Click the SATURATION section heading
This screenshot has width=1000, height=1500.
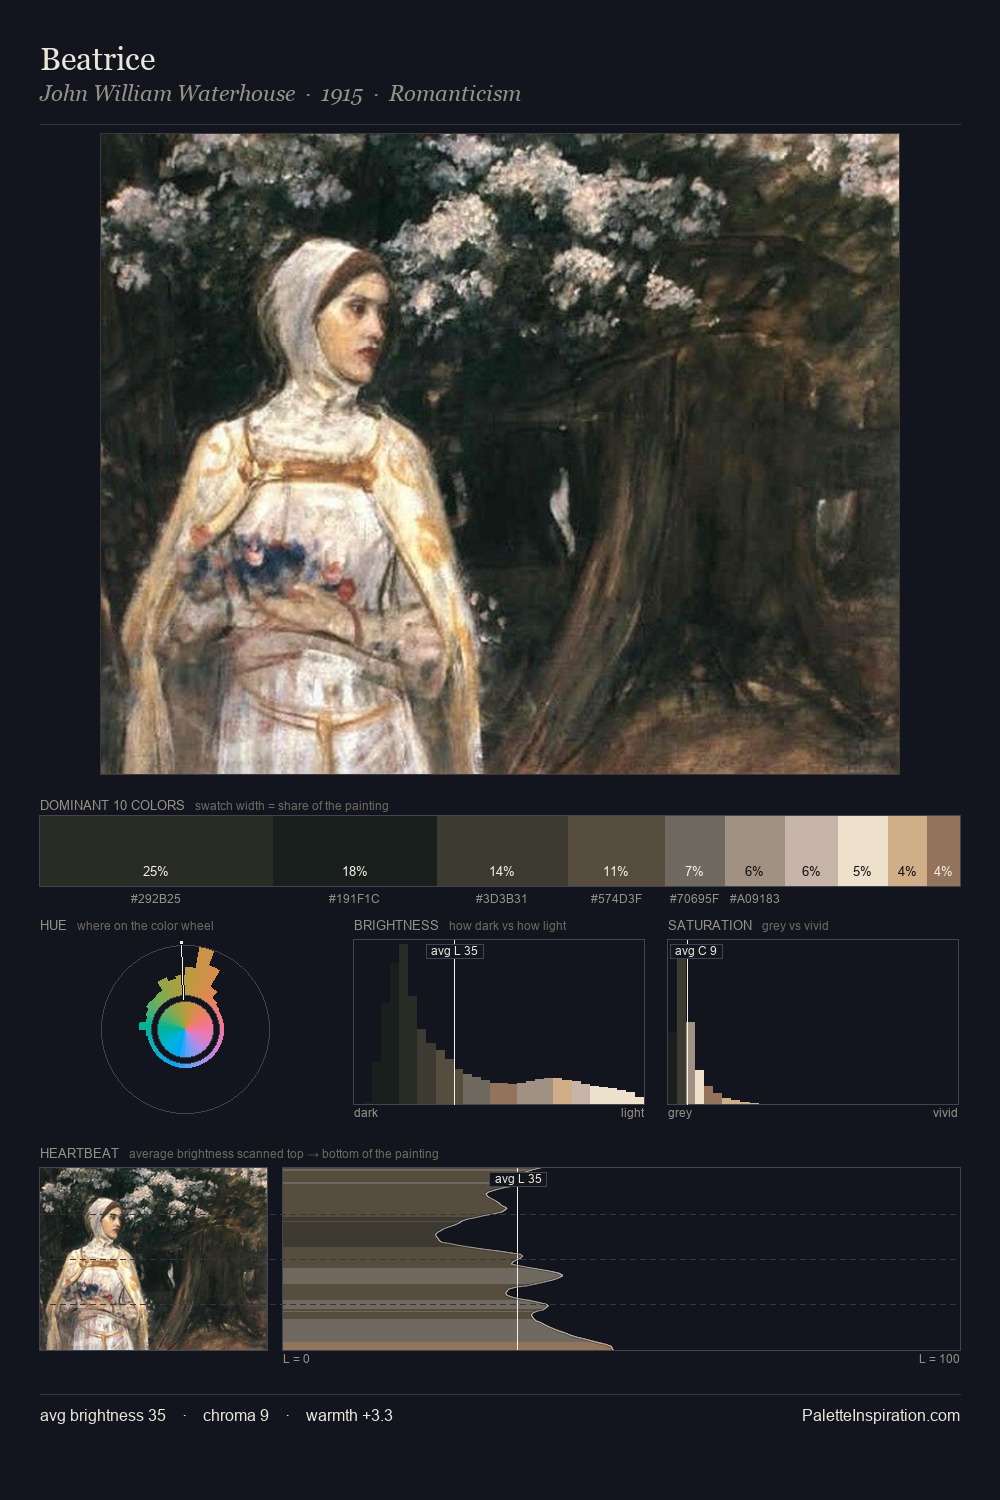pyautogui.click(x=710, y=925)
